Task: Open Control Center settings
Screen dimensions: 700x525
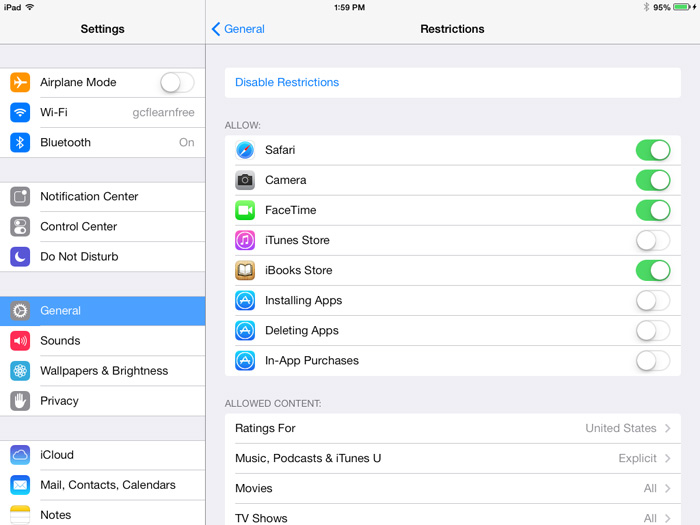Action: pos(102,226)
